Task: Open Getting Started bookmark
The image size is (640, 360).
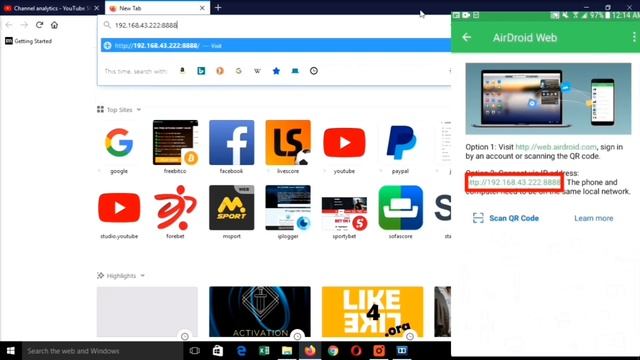Action: 29,41
